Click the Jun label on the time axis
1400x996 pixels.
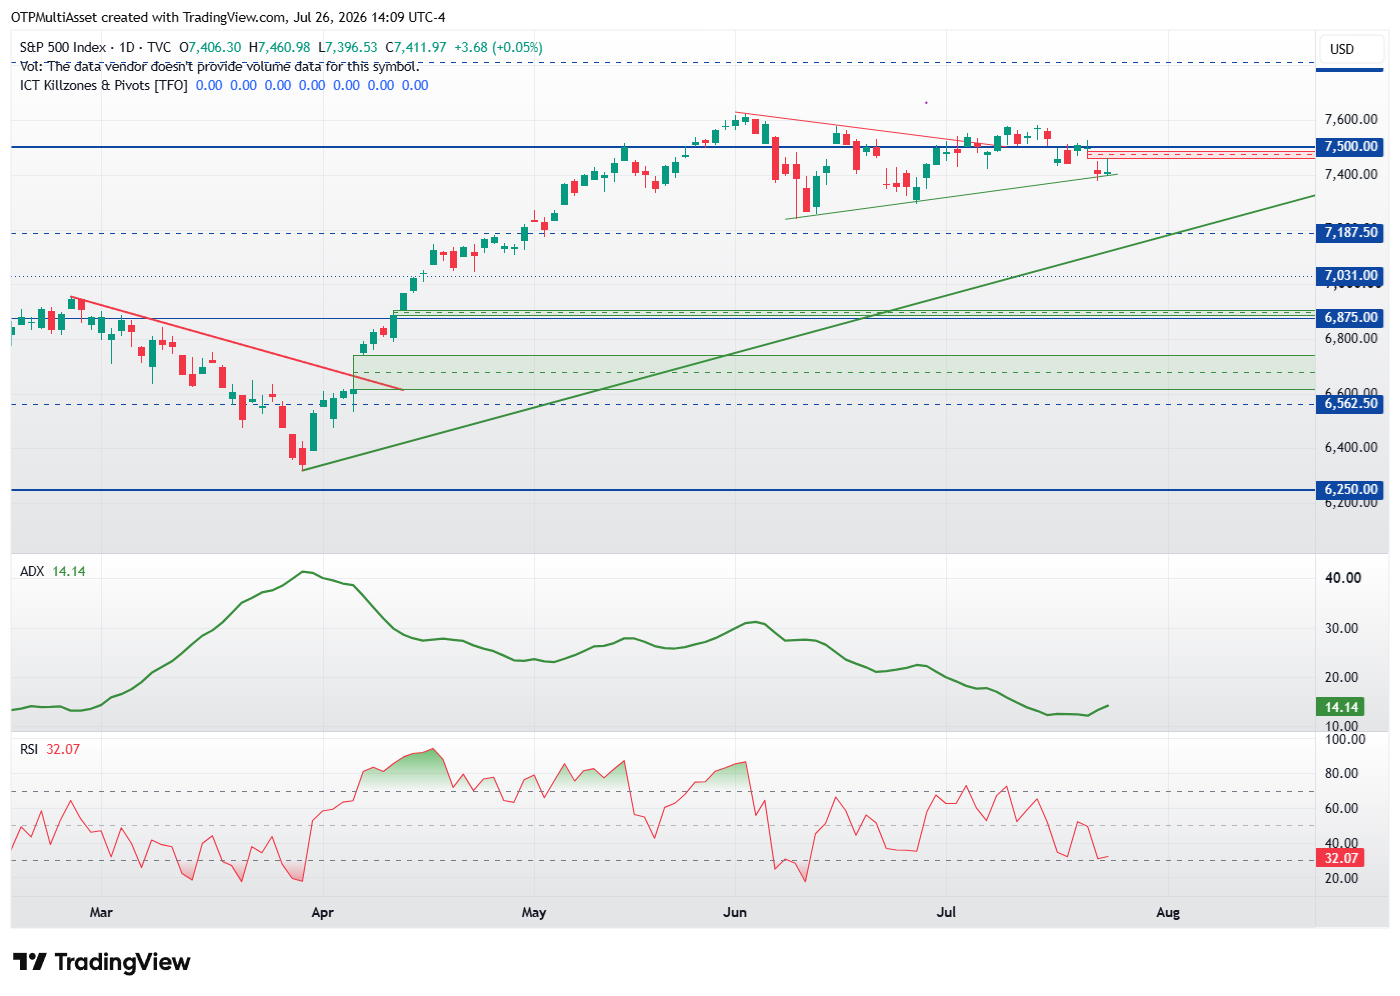[x=735, y=912]
